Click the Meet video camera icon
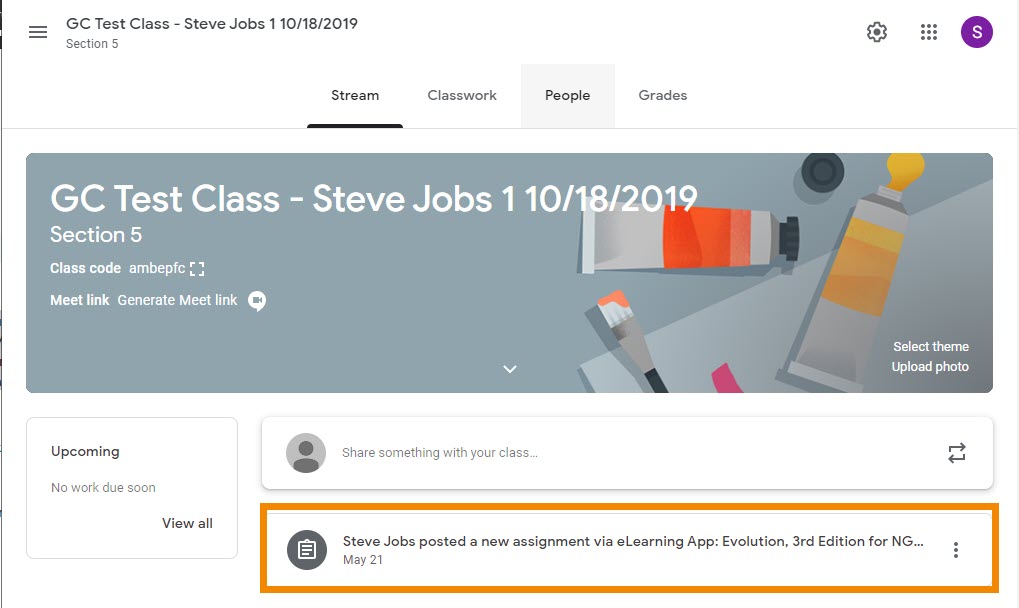Viewport: 1019px width, 608px height. (257, 300)
